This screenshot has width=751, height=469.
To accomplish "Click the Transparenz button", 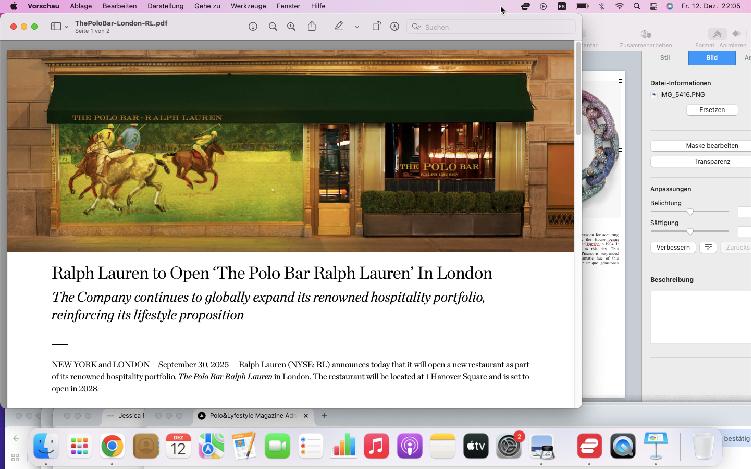I will click(x=712, y=162).
